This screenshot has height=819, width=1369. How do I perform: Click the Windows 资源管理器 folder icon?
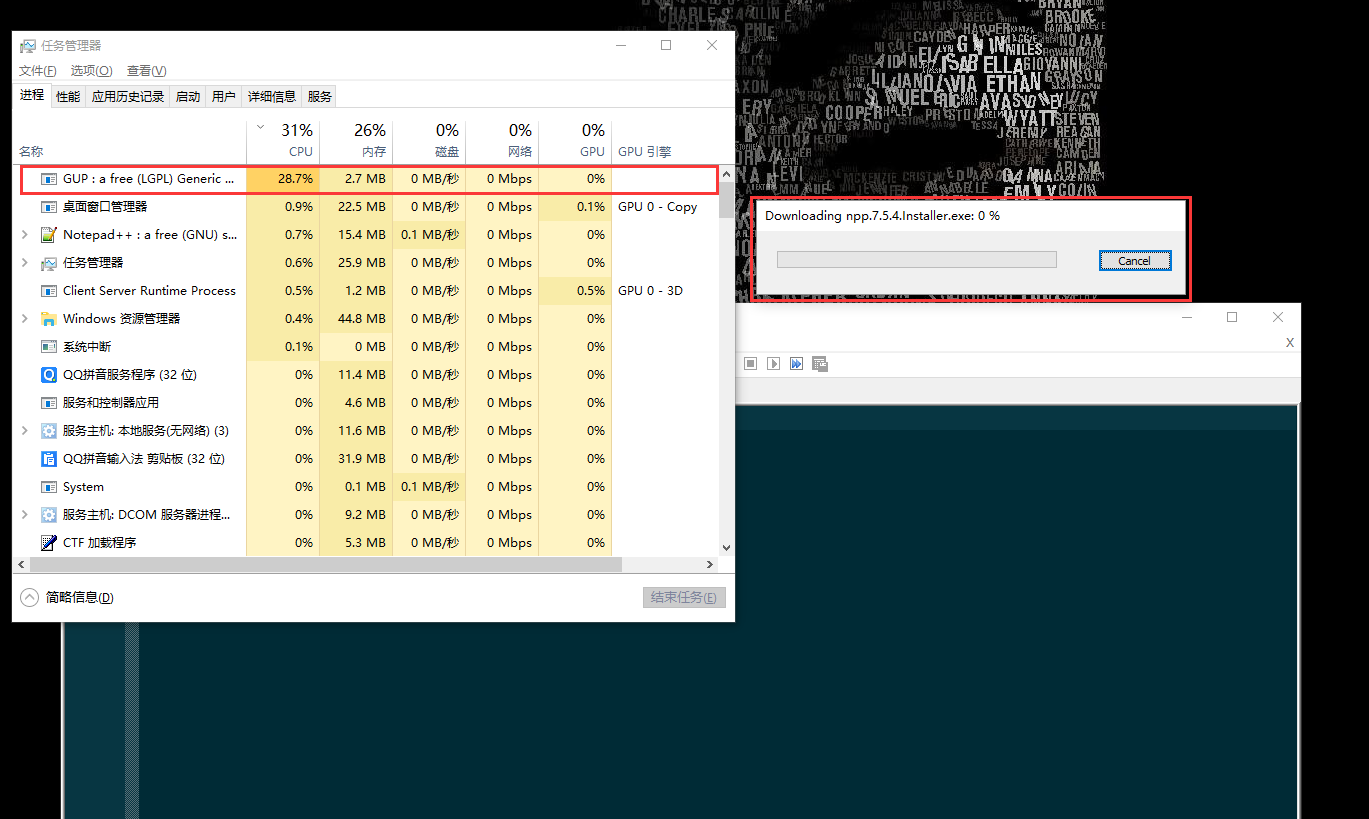tap(48, 319)
